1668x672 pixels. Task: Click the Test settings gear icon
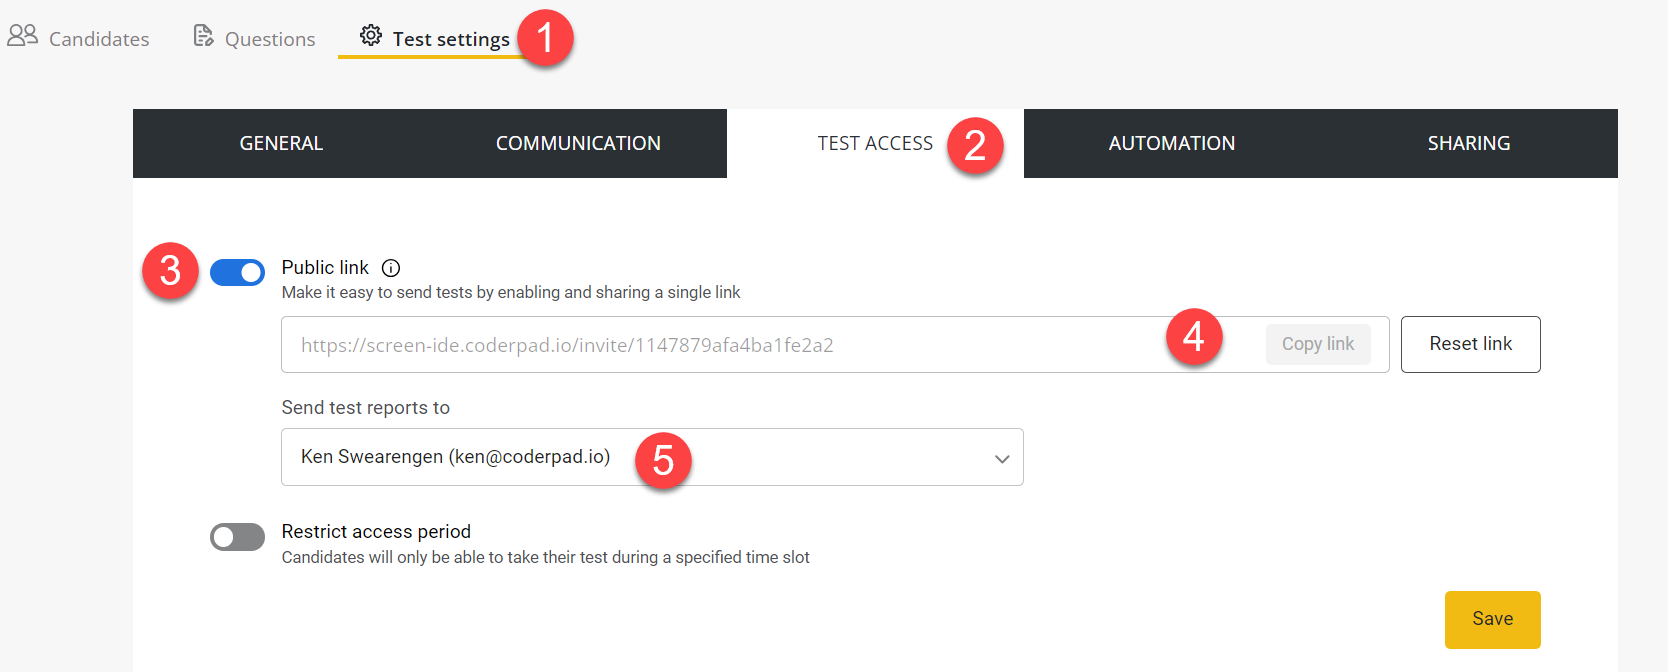[371, 36]
